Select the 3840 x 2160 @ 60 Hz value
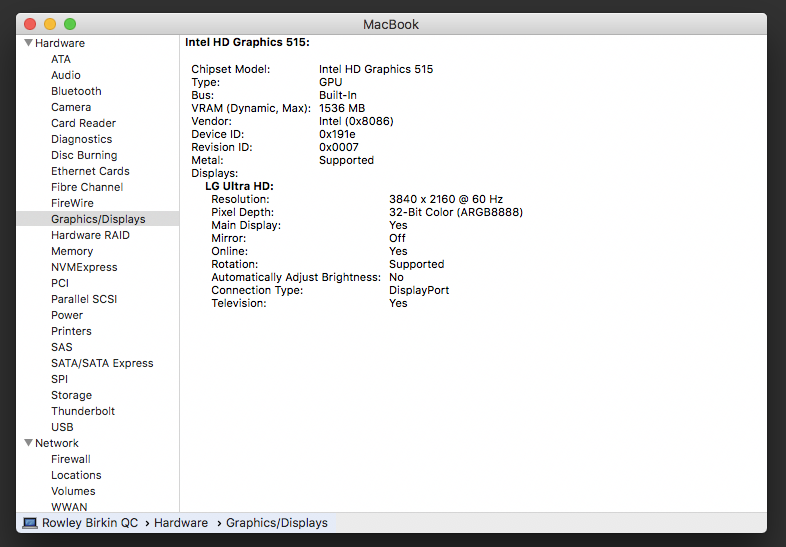786x547 pixels. [446, 200]
